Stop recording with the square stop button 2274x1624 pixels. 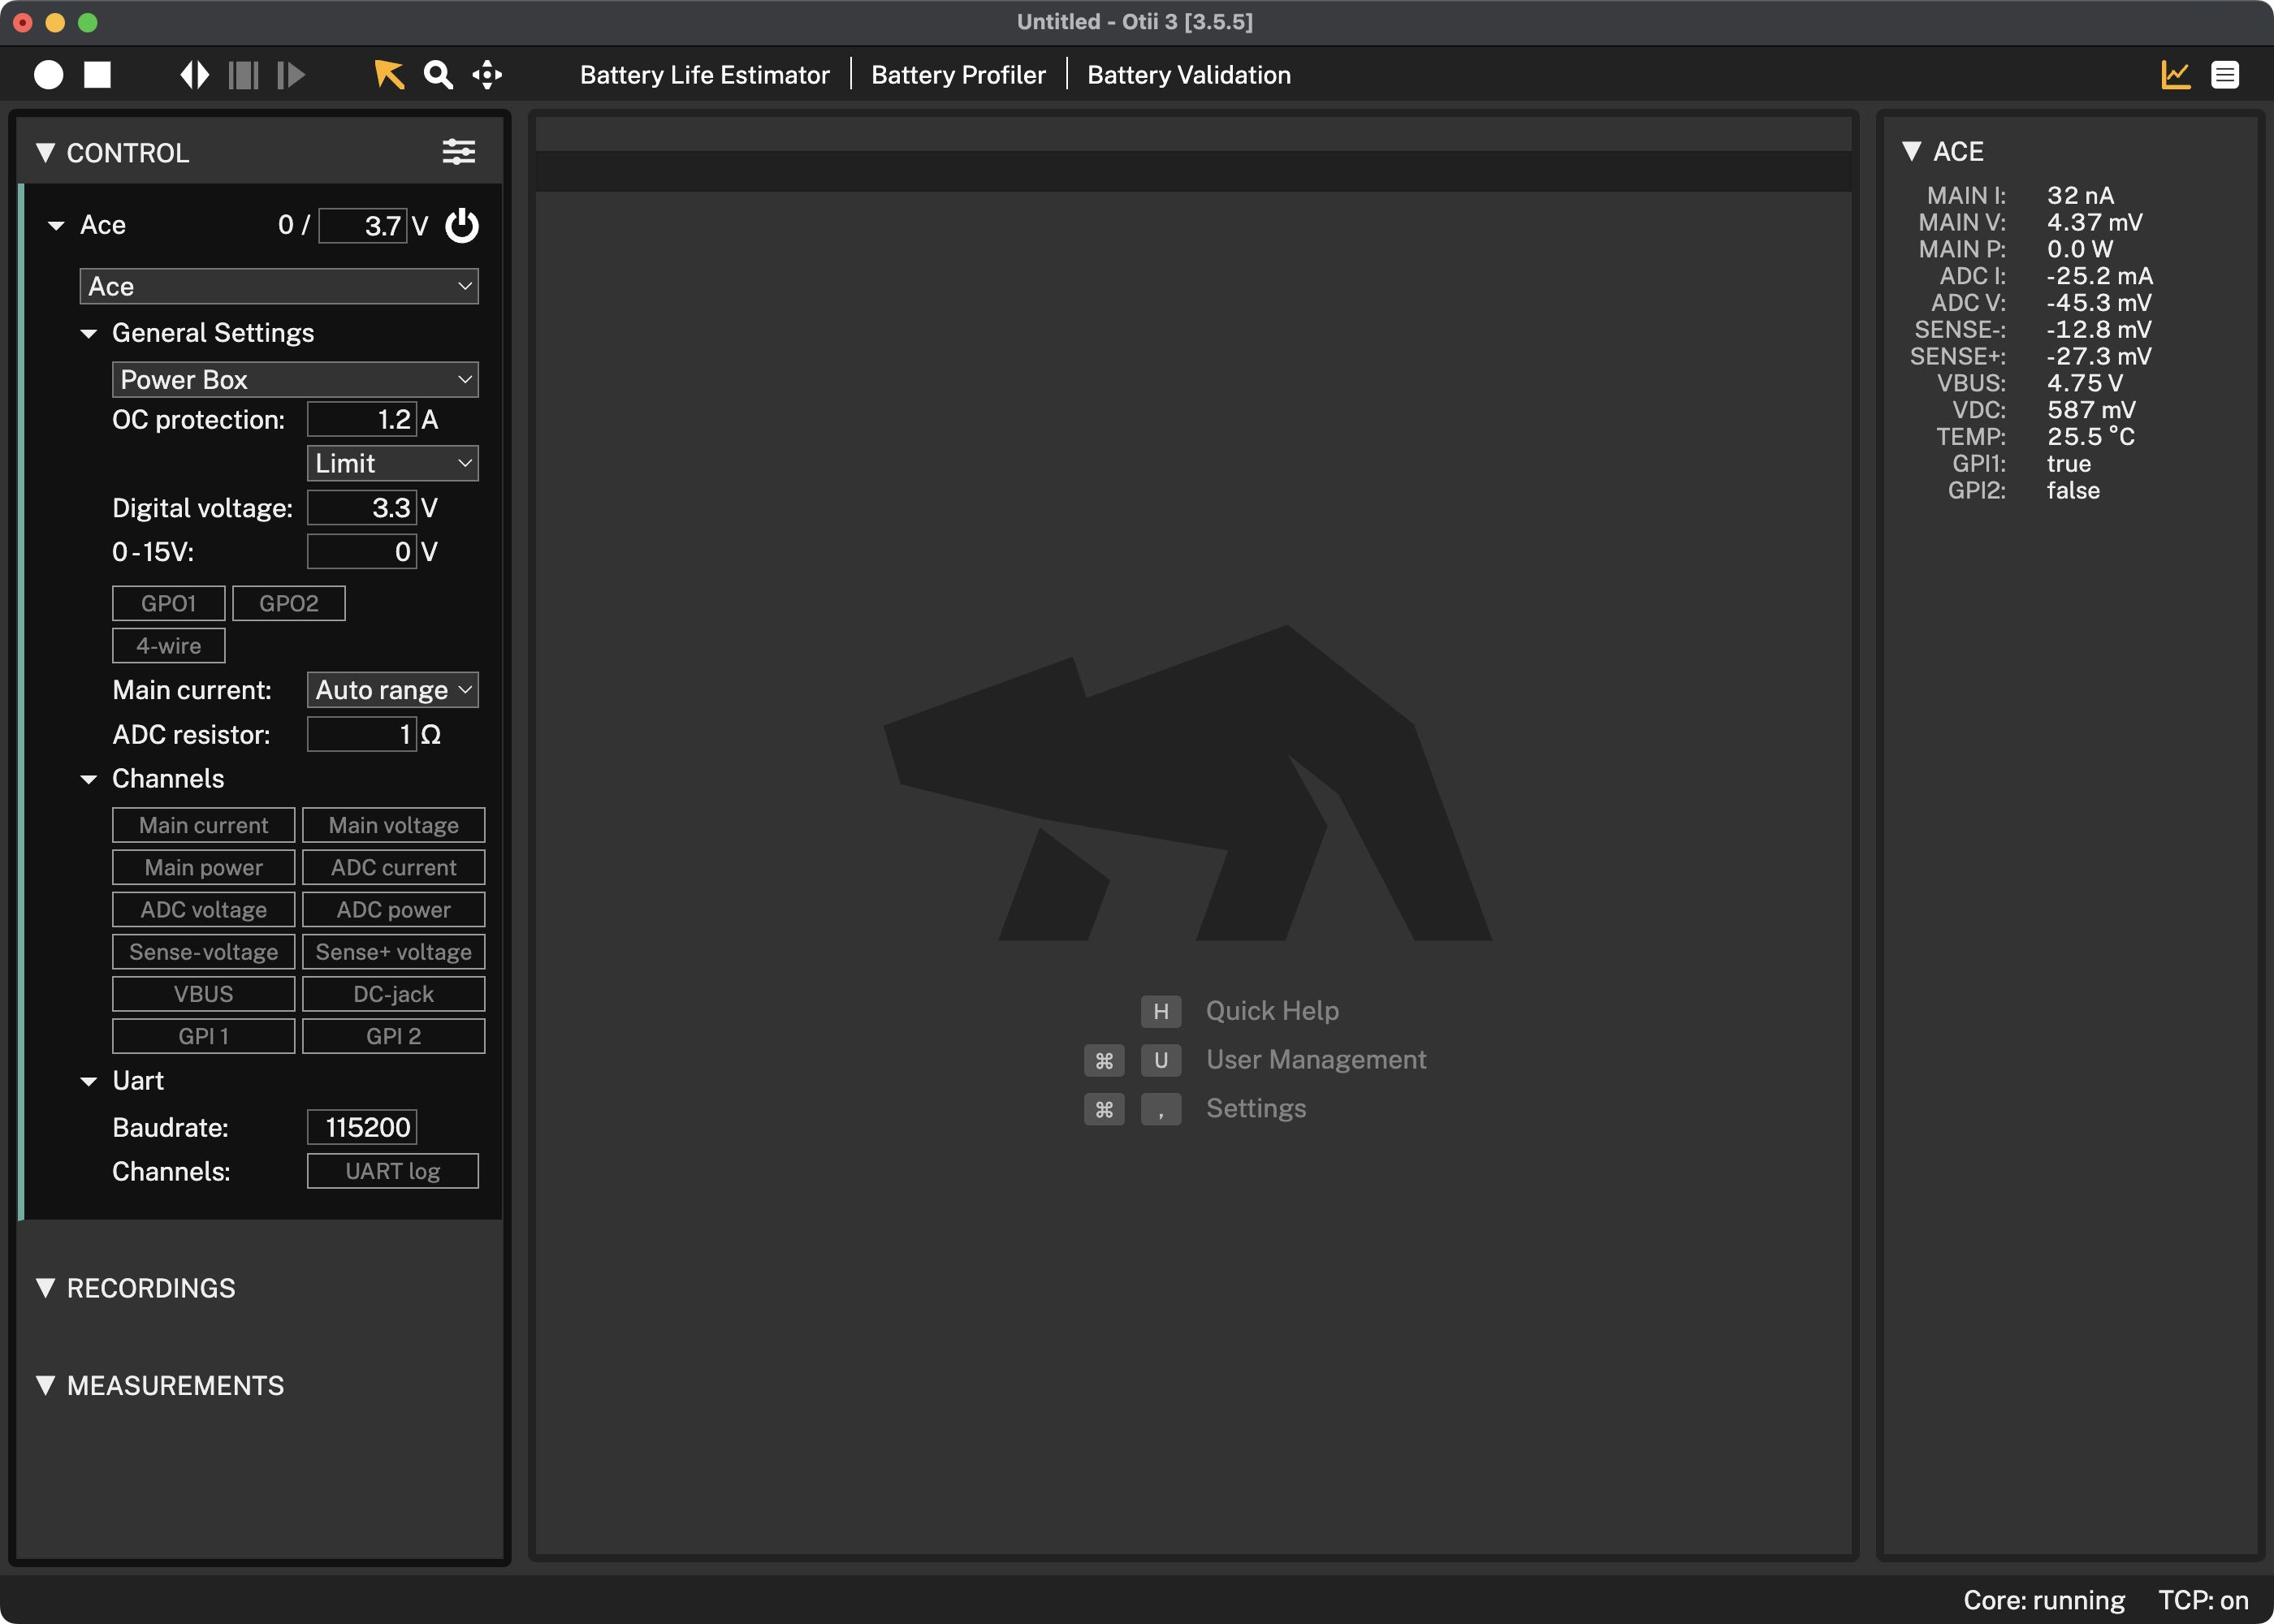[x=97, y=75]
